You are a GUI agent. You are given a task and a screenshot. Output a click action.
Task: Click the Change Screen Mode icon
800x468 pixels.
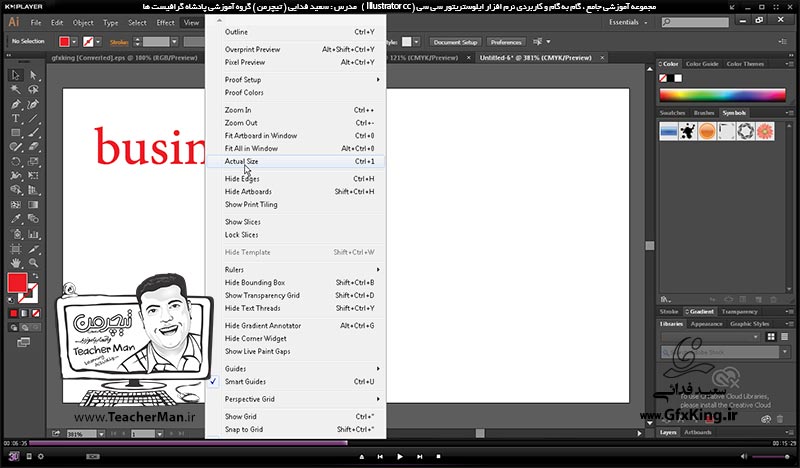pyautogui.click(x=23, y=342)
